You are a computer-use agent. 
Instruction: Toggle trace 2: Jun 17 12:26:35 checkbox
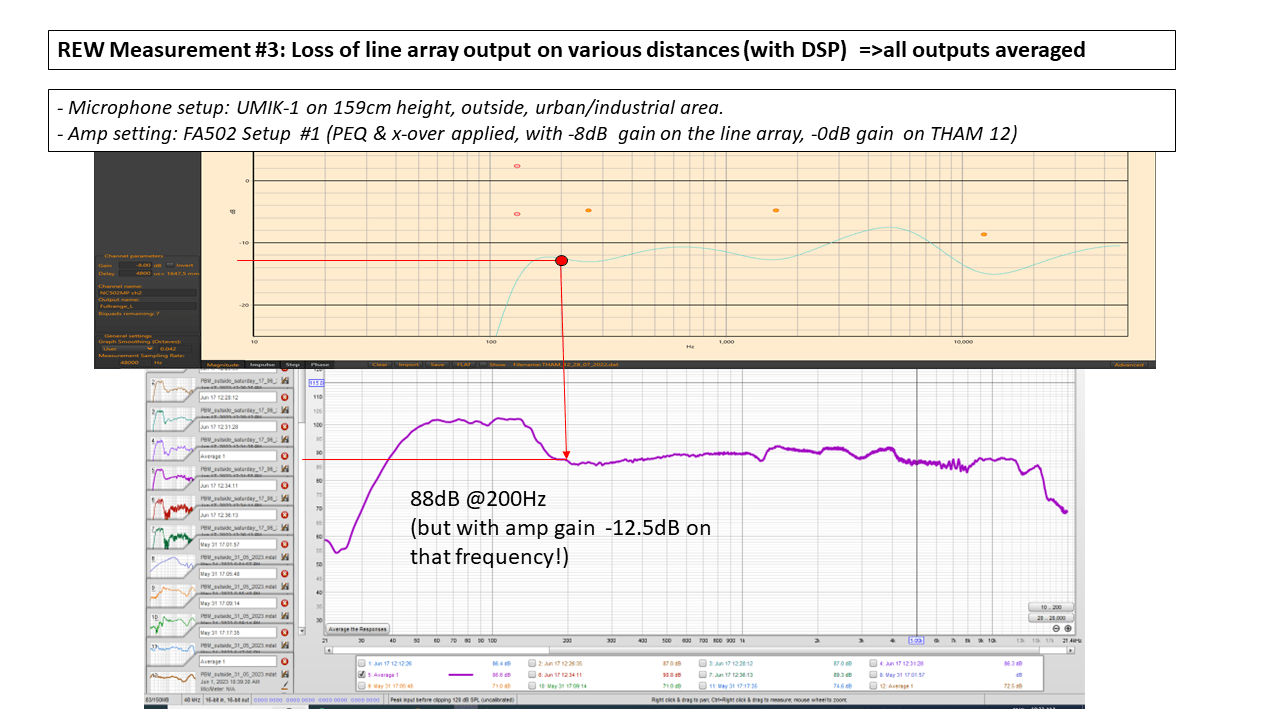[532, 663]
